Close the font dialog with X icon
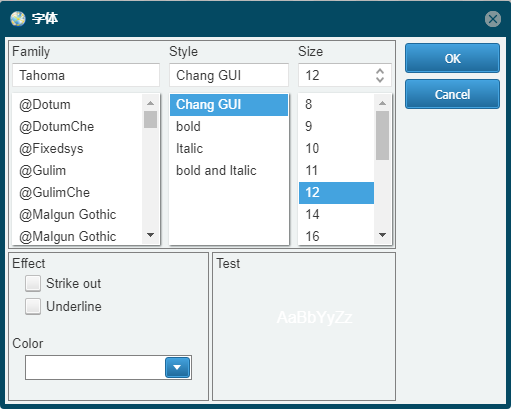 [493, 19]
